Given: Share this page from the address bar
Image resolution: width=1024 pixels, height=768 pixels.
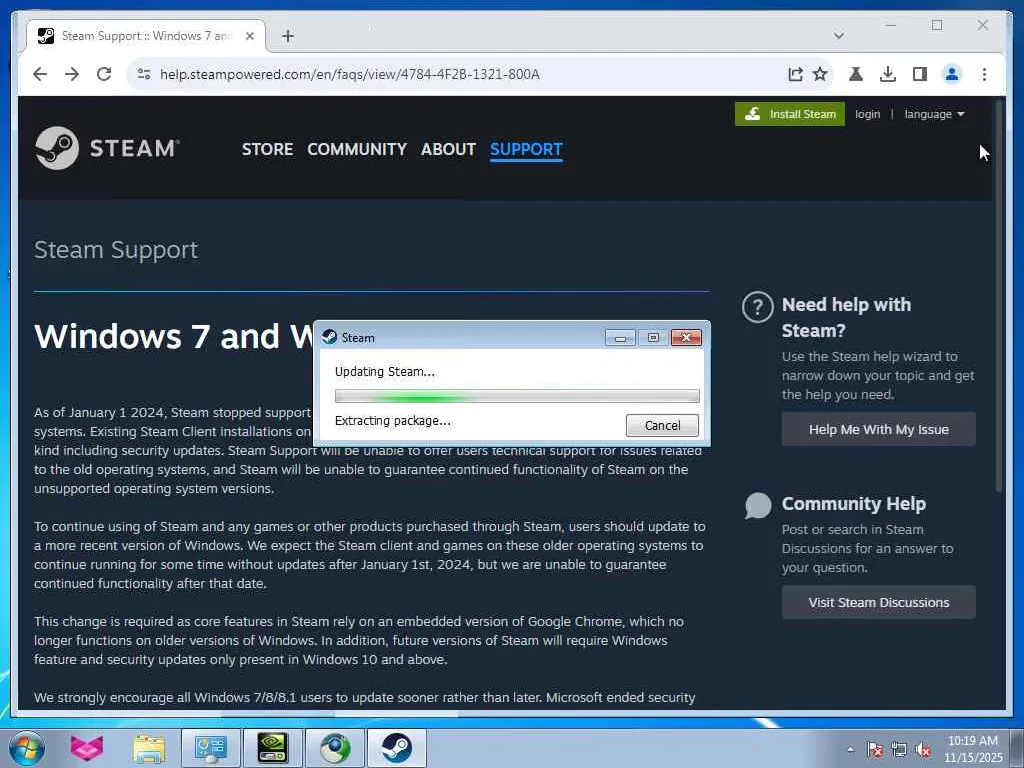Looking at the screenshot, I should pyautogui.click(x=795, y=74).
